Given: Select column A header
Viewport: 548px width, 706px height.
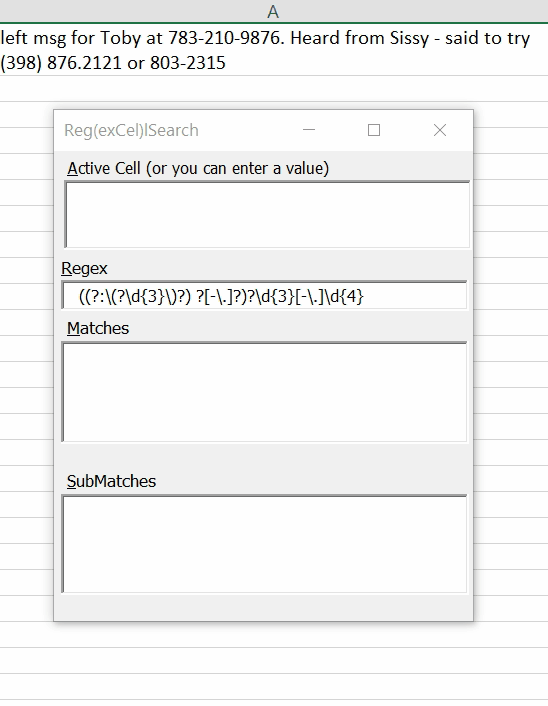Looking at the screenshot, I should point(273,11).
